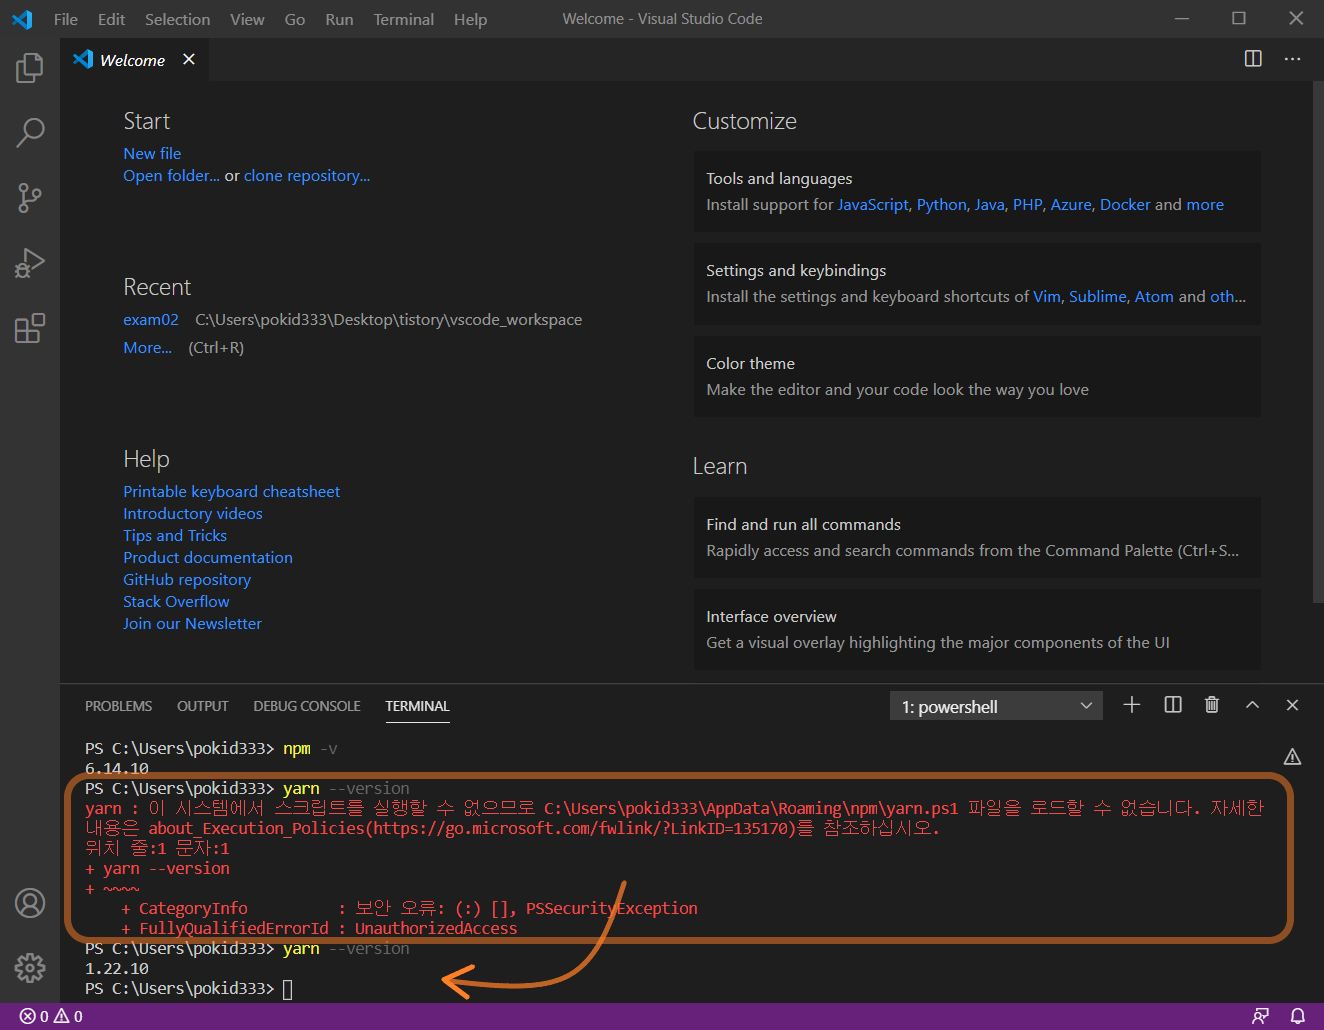Maximize the panel with up chevron

point(1252,705)
